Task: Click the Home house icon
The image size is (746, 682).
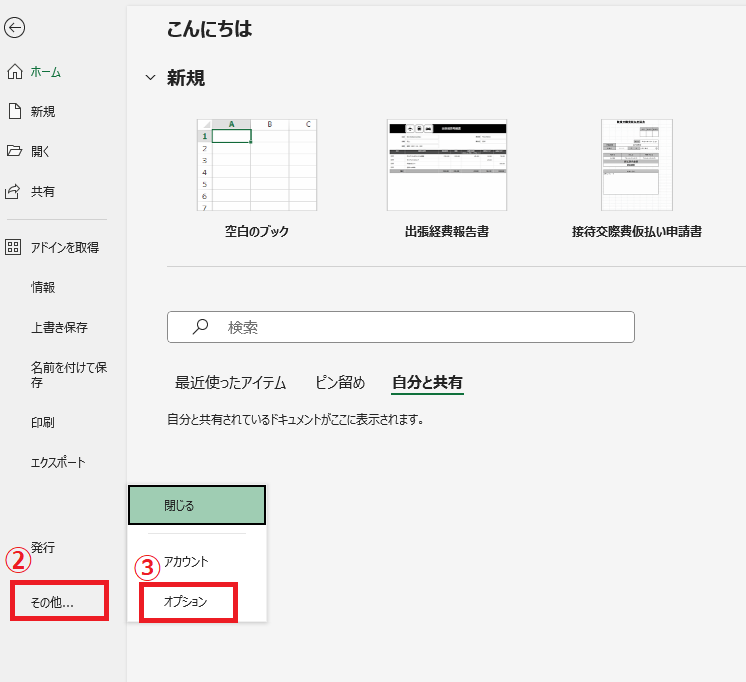Action: point(14,71)
